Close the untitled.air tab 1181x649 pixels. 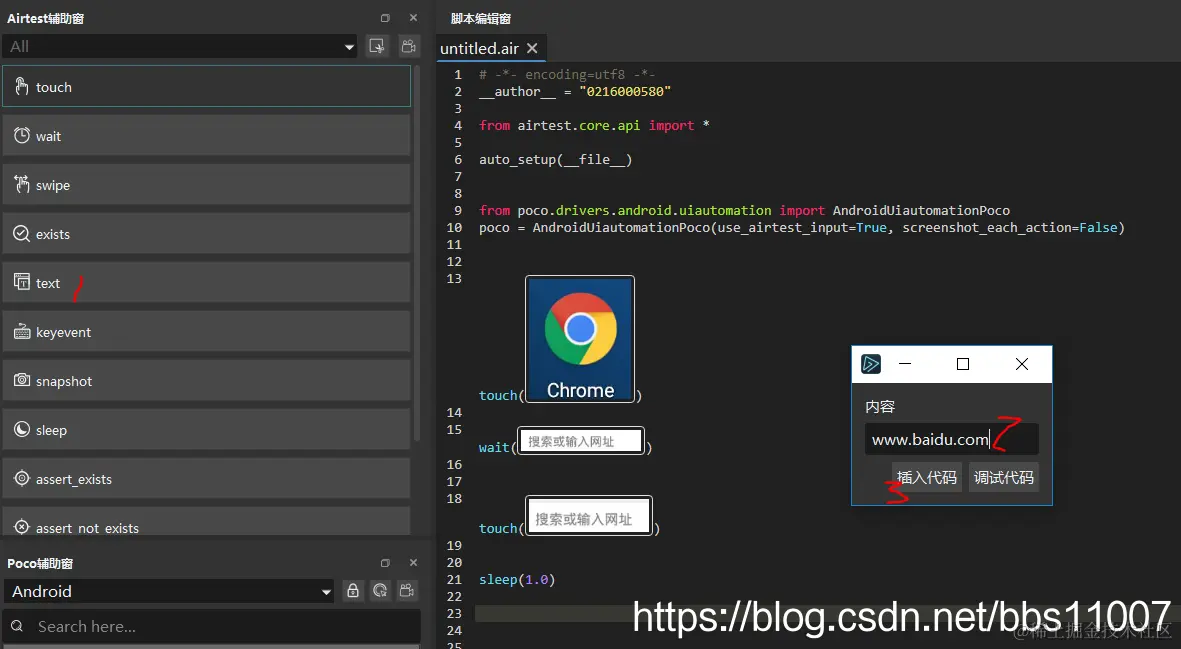[533, 48]
